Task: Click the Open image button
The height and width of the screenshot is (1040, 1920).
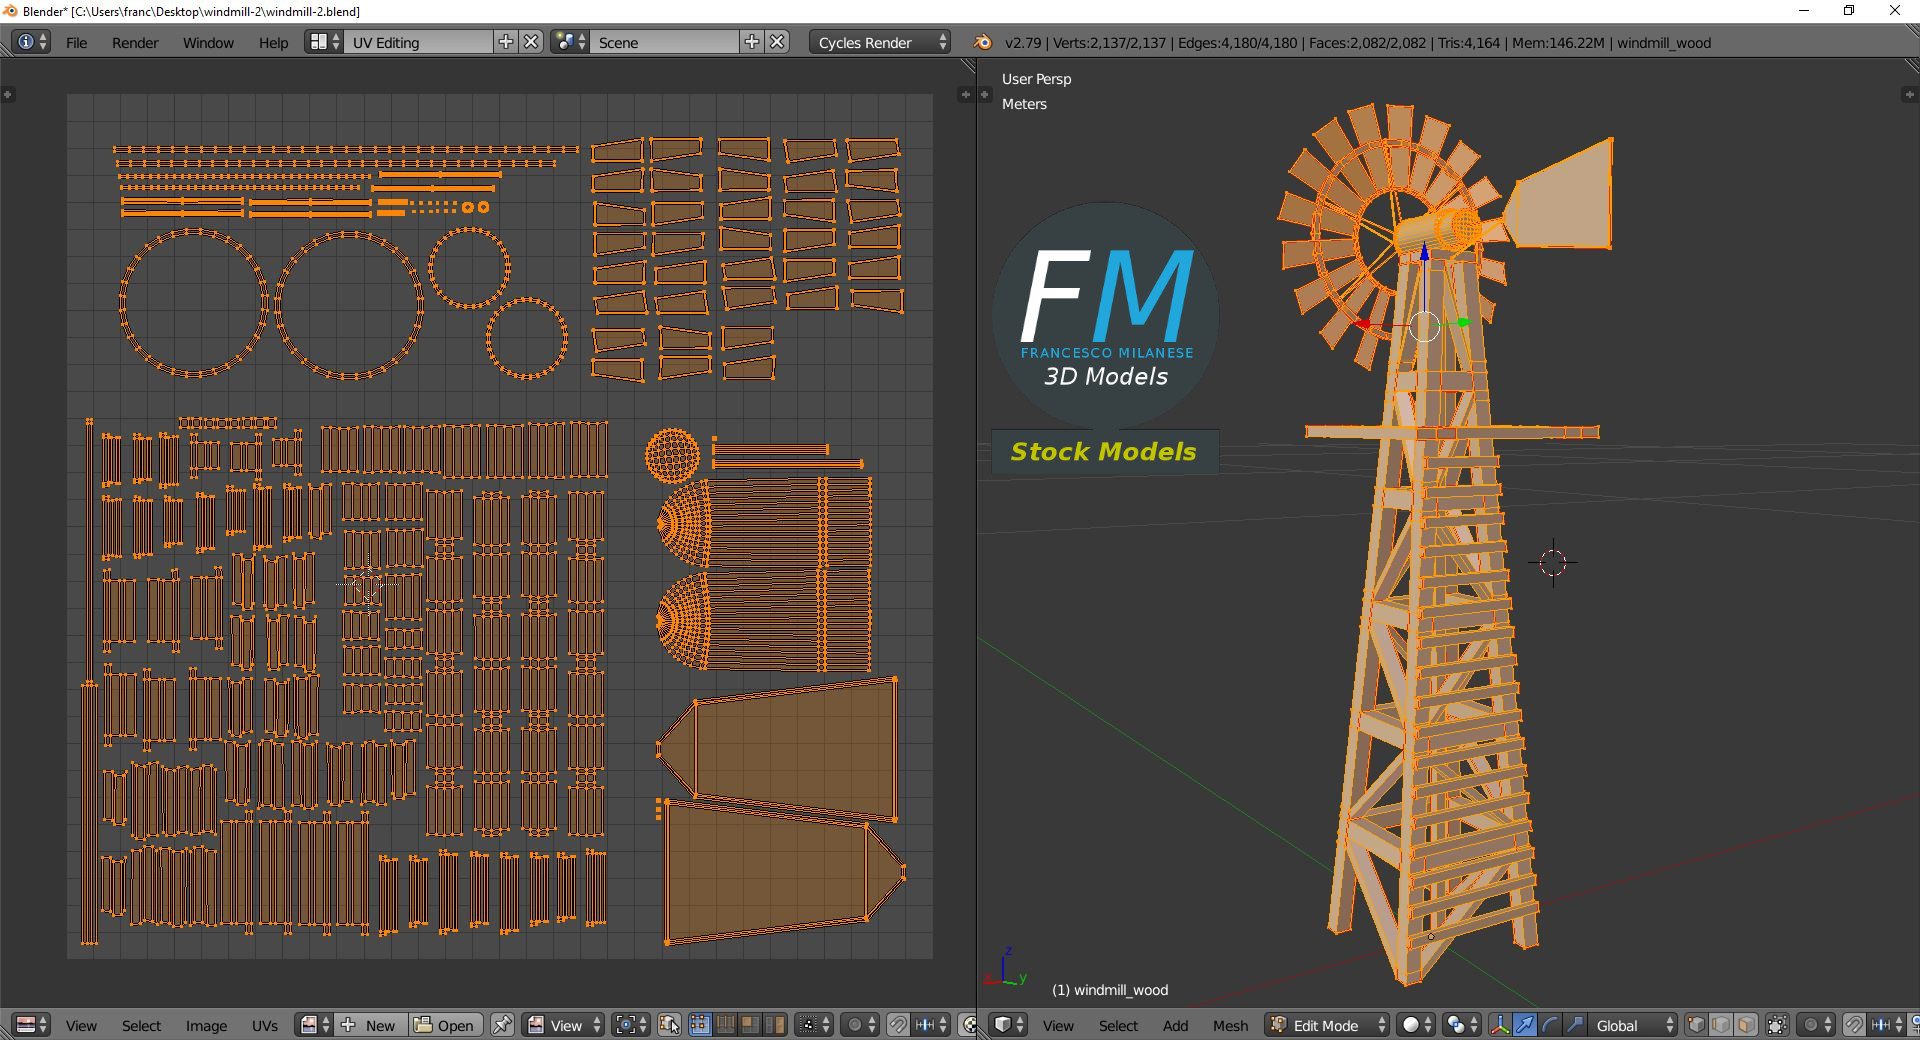Action: [445, 1025]
